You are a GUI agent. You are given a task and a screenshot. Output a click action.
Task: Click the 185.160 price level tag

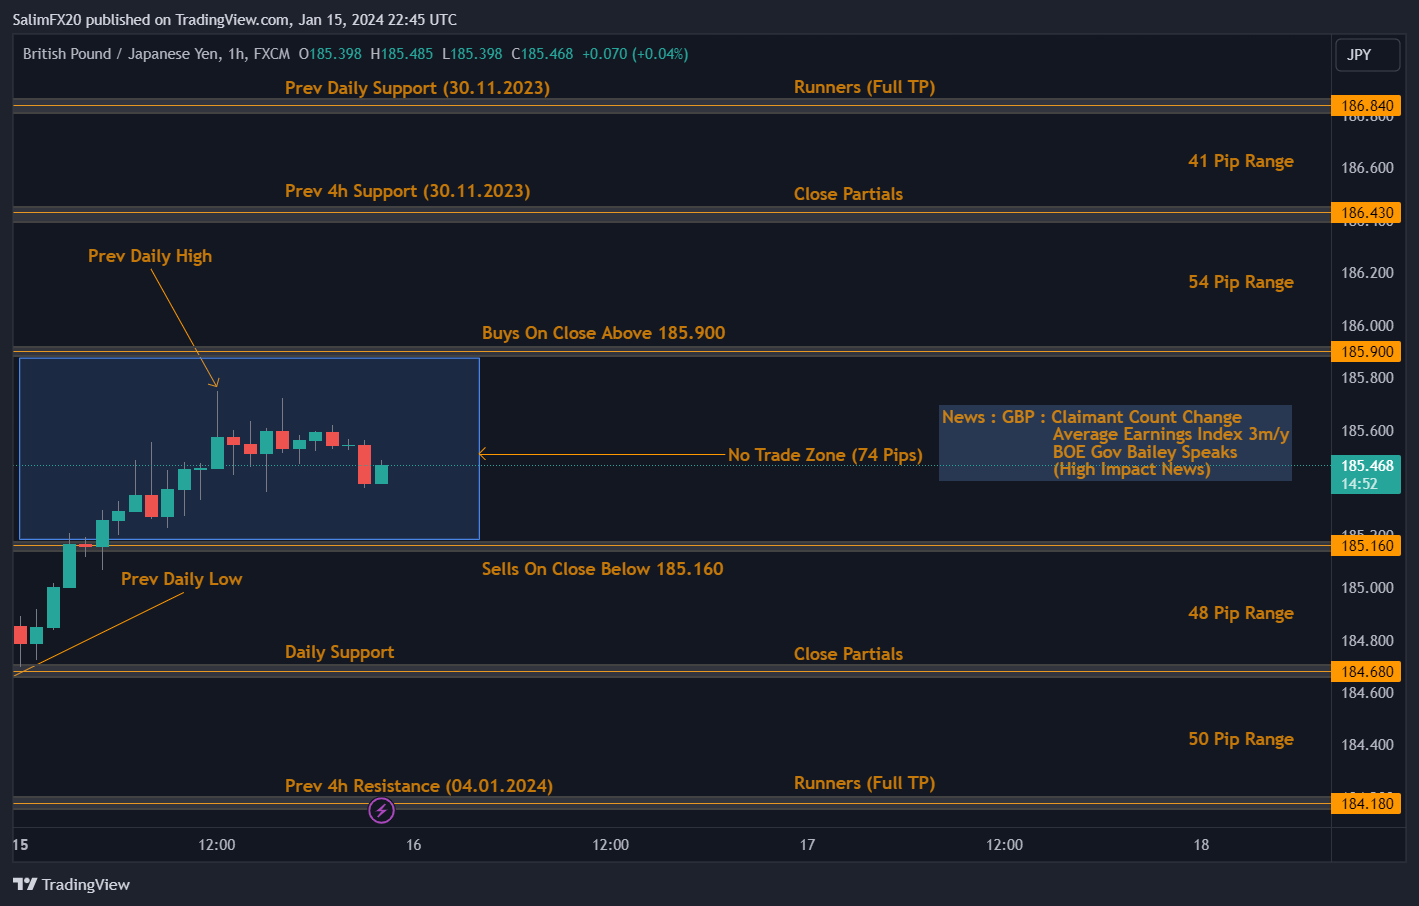click(1366, 546)
